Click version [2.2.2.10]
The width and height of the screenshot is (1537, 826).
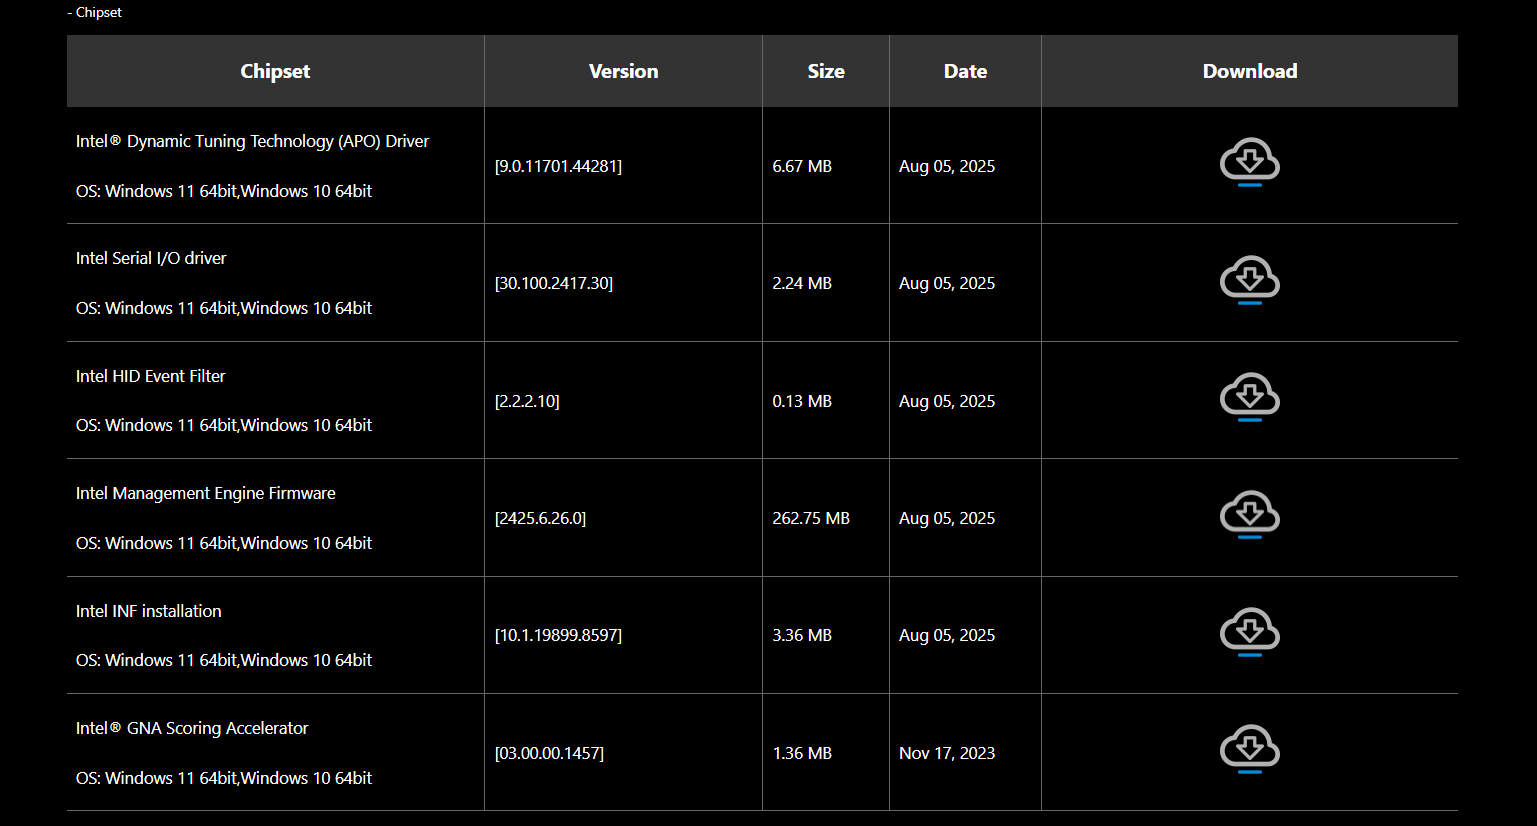point(527,401)
